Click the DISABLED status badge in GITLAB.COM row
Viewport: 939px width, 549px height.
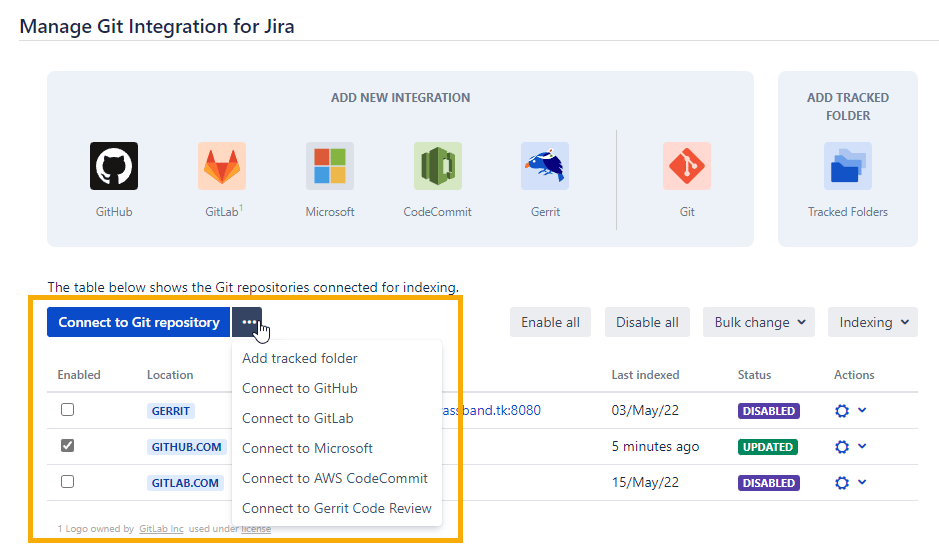pyautogui.click(x=769, y=483)
